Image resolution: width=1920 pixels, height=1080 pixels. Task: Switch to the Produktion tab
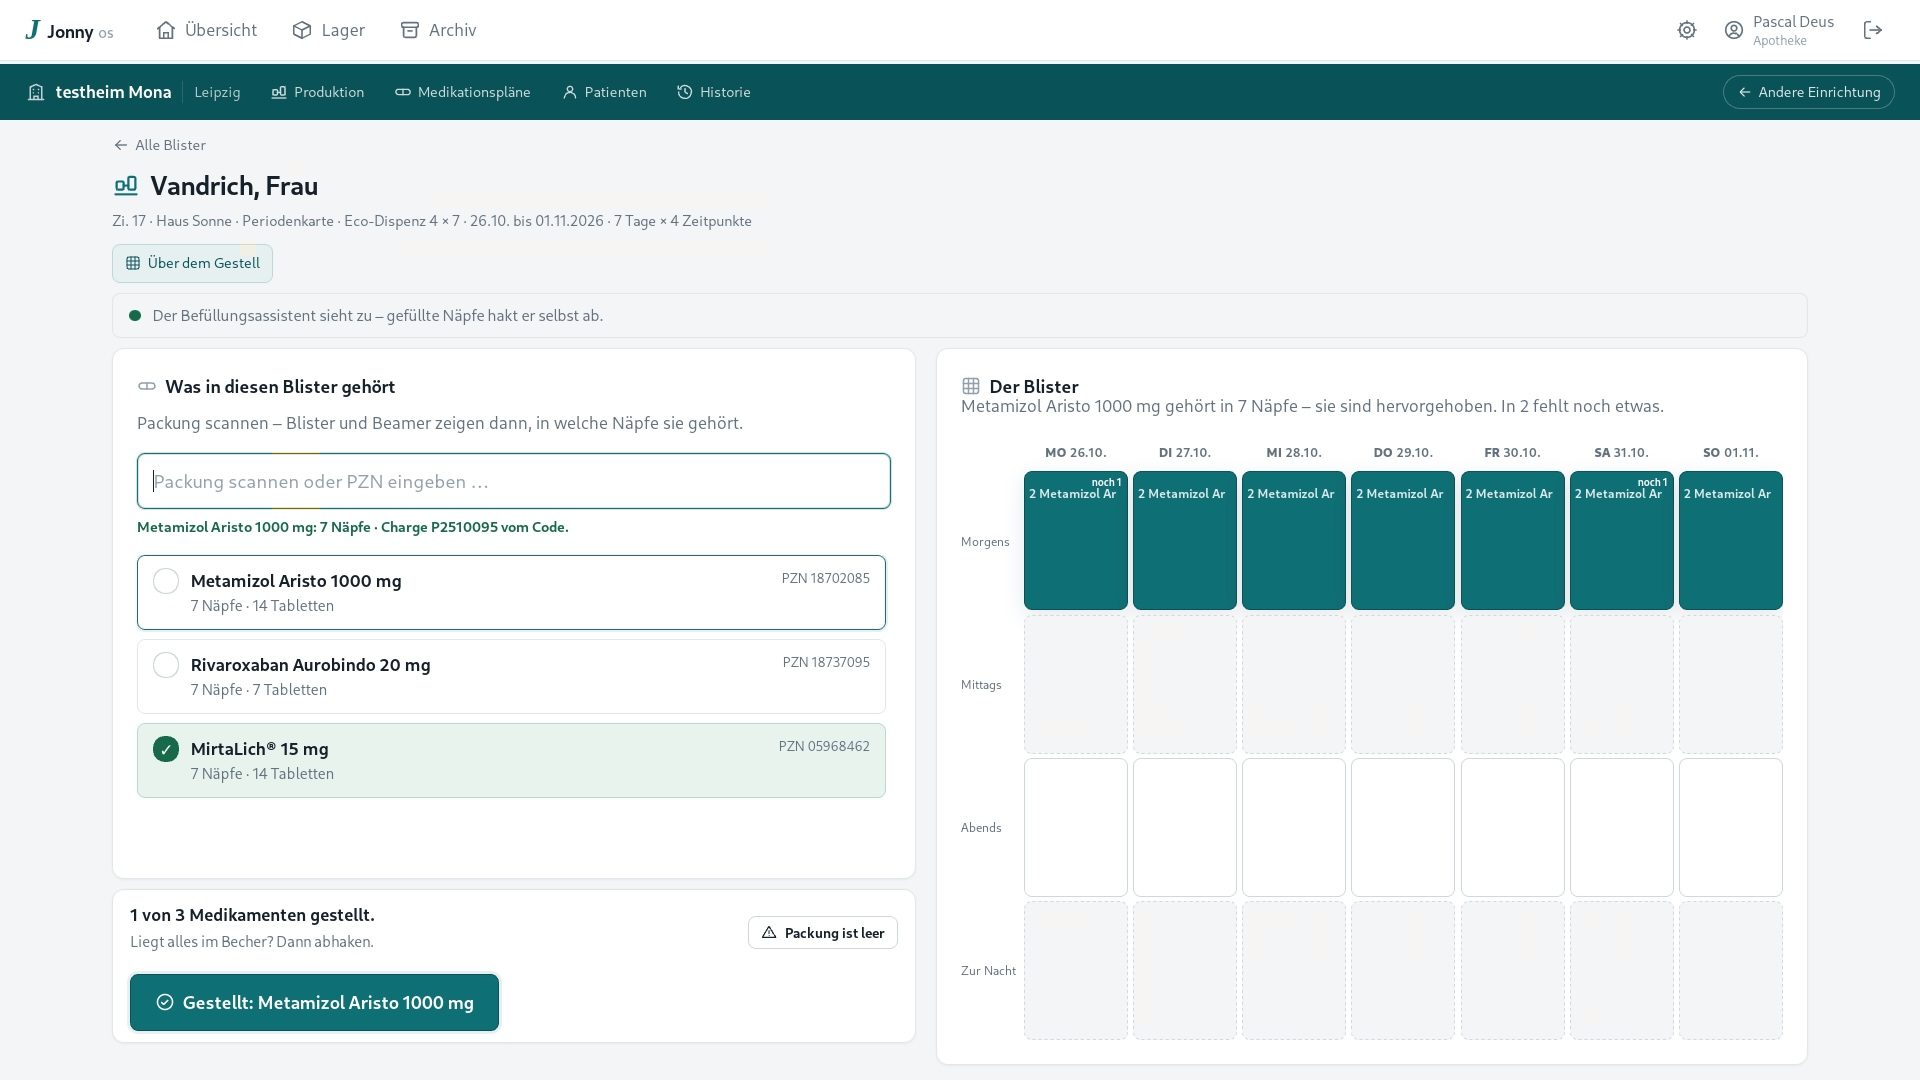click(317, 92)
